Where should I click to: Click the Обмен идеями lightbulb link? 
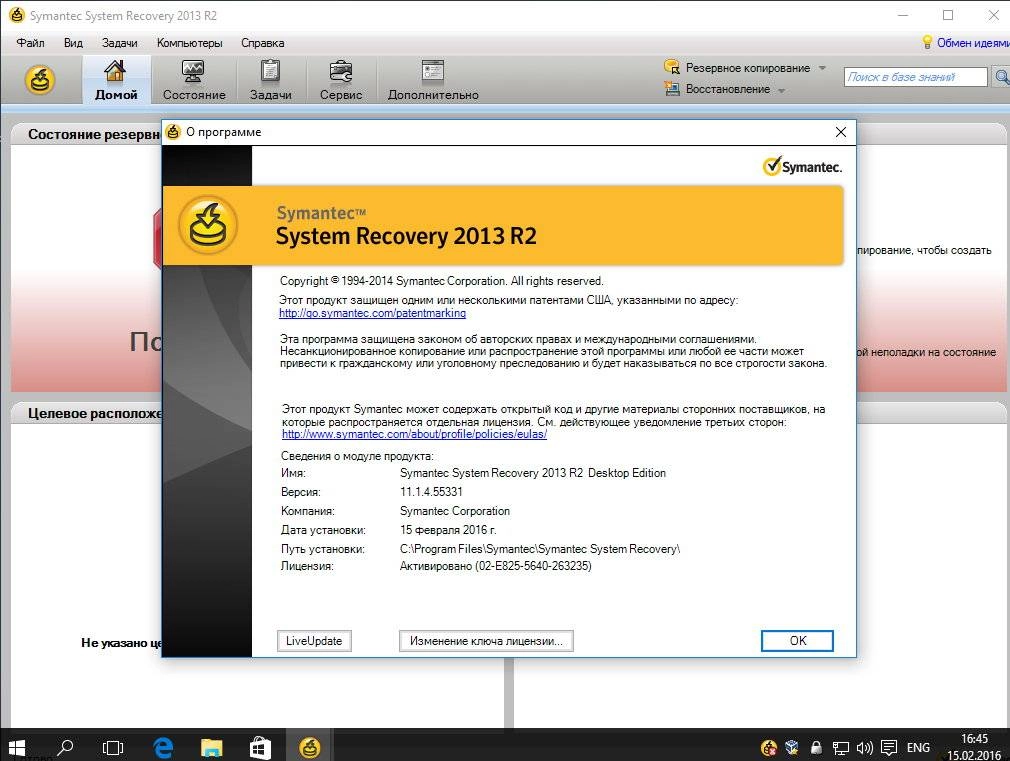coord(965,43)
